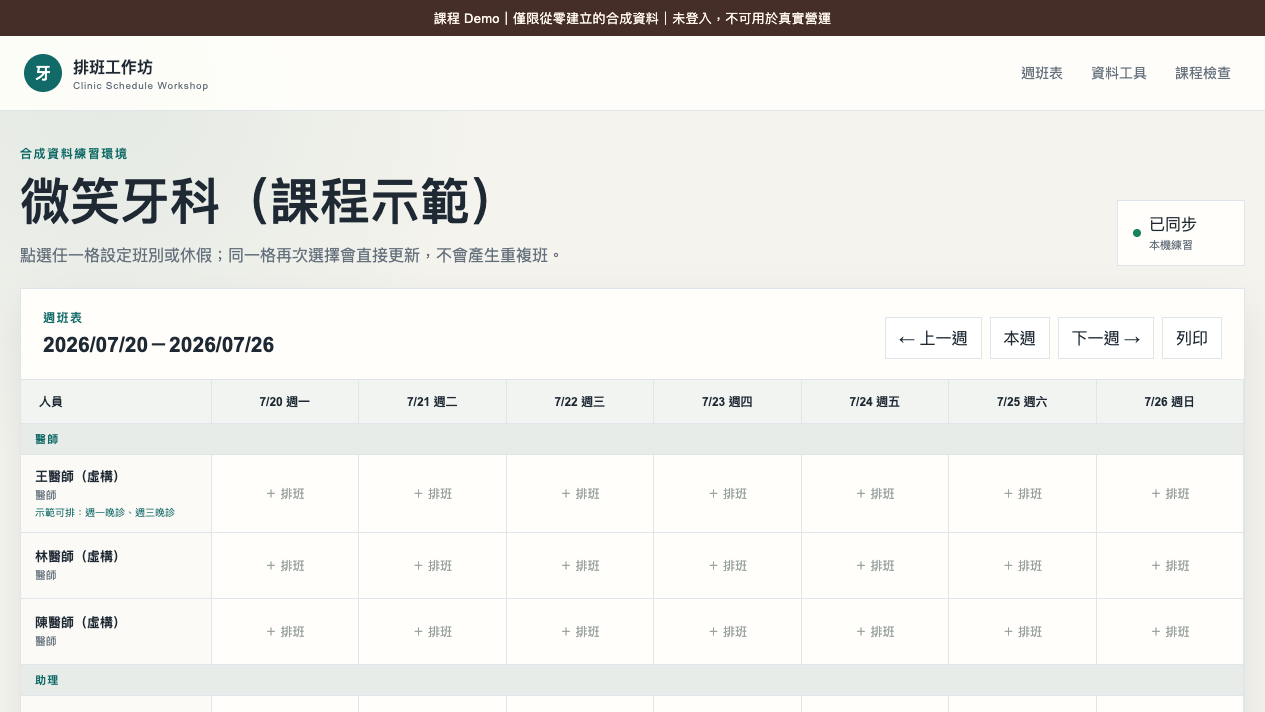This screenshot has width=1265, height=712.
Task: Add shift for 王醫師 on 7/20 週一
Action: pos(285,494)
